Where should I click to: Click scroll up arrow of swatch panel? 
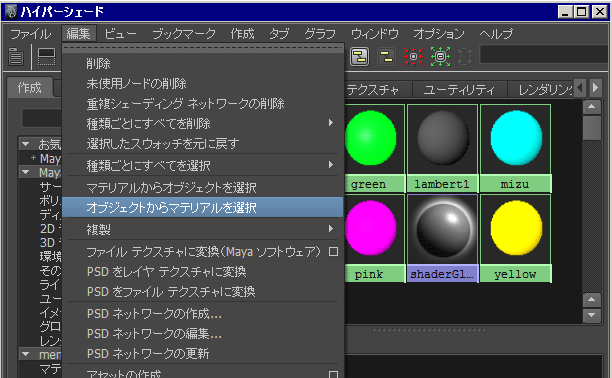[x=592, y=107]
